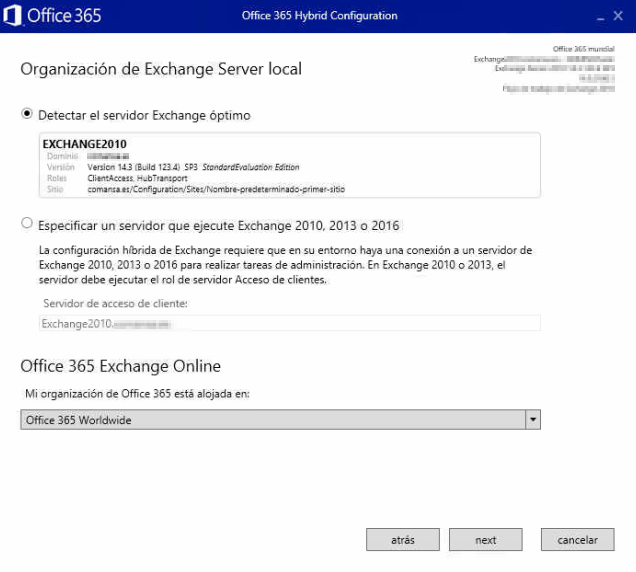The image size is (636, 572).
Task: Select 'Detectar el servidor Exchange óptimo' radio button
Action: [x=27, y=114]
